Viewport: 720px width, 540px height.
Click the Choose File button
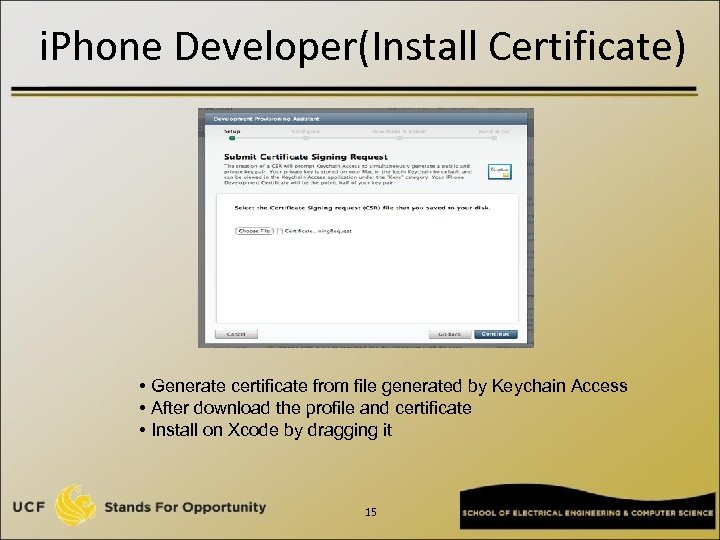(254, 231)
